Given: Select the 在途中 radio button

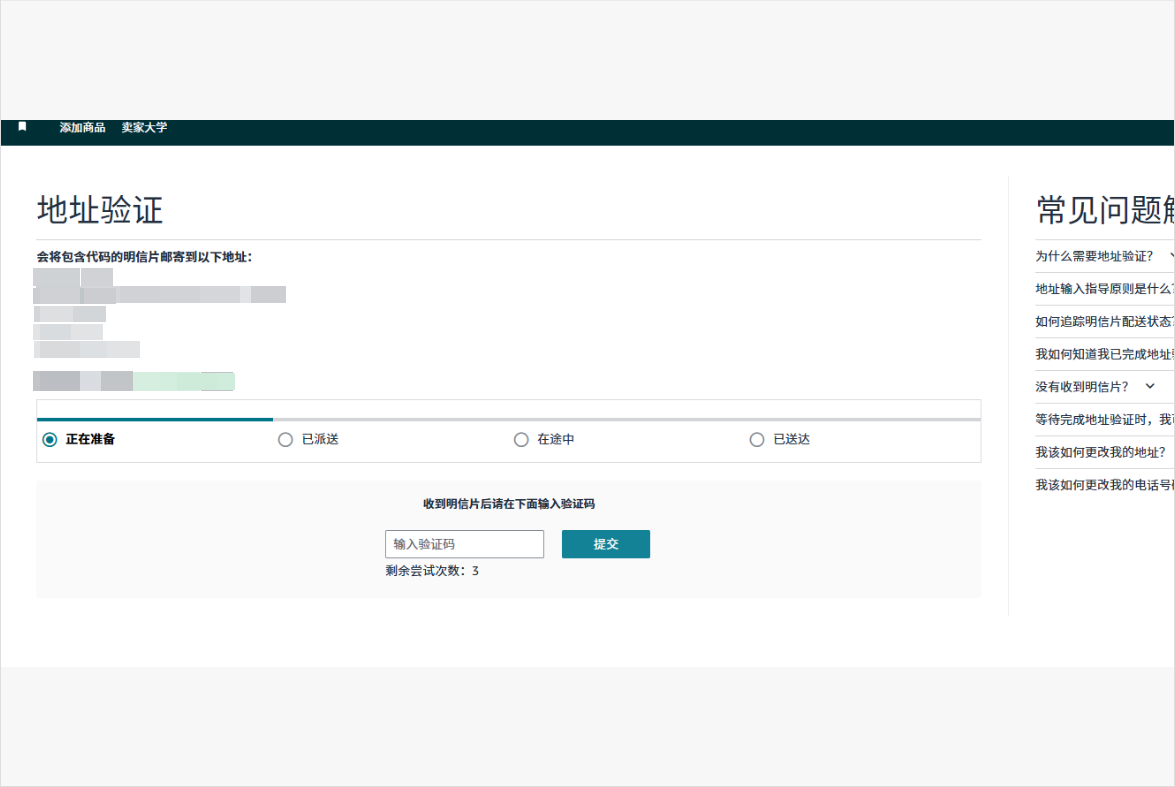Looking at the screenshot, I should (x=521, y=439).
